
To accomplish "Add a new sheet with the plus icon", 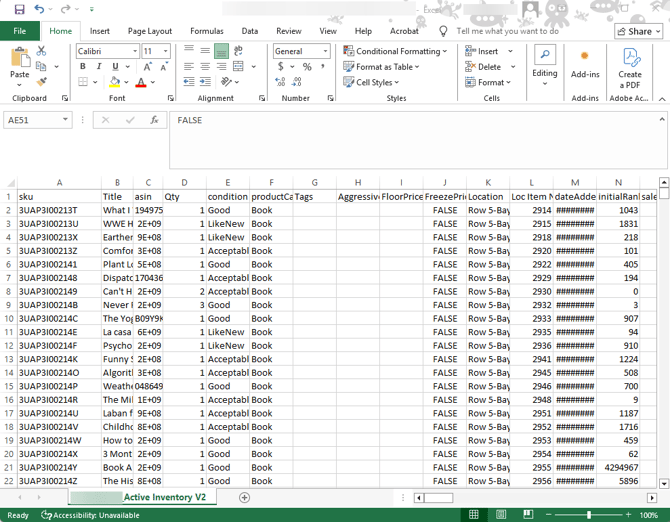I will (x=244, y=497).
